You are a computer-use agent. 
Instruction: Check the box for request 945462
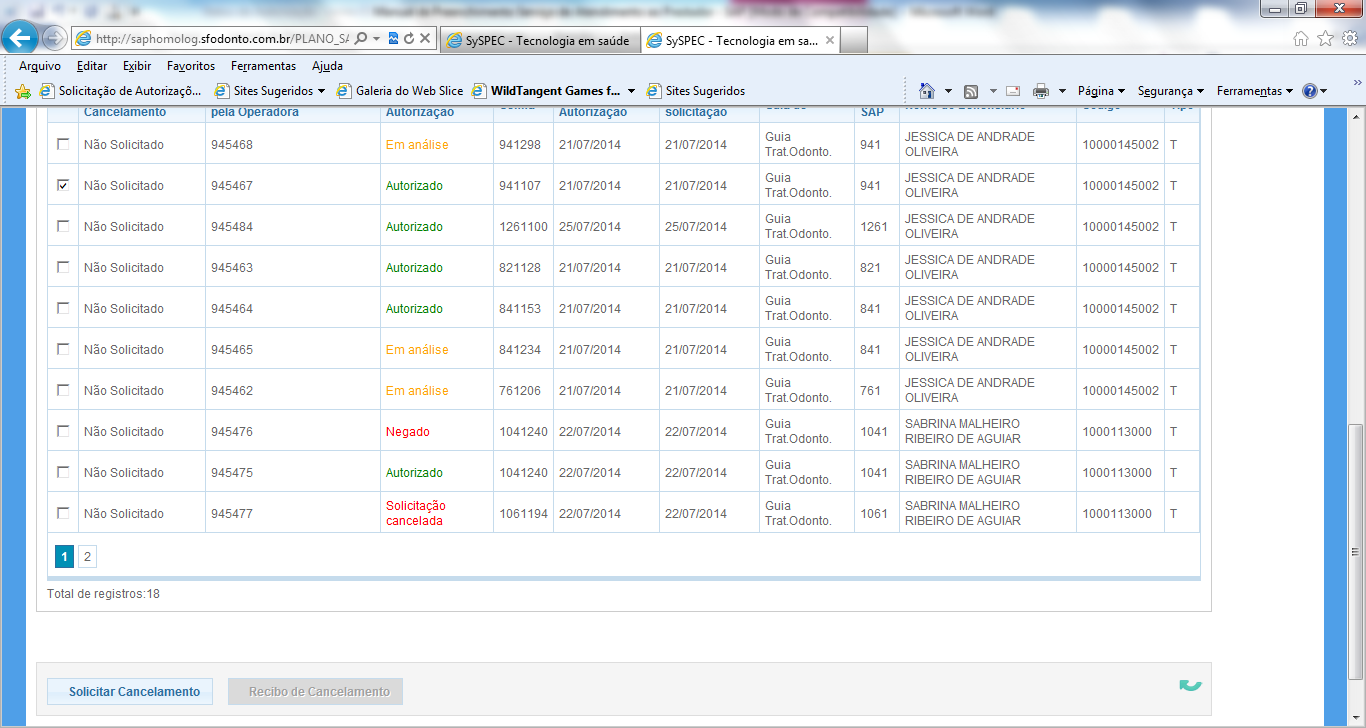63,390
